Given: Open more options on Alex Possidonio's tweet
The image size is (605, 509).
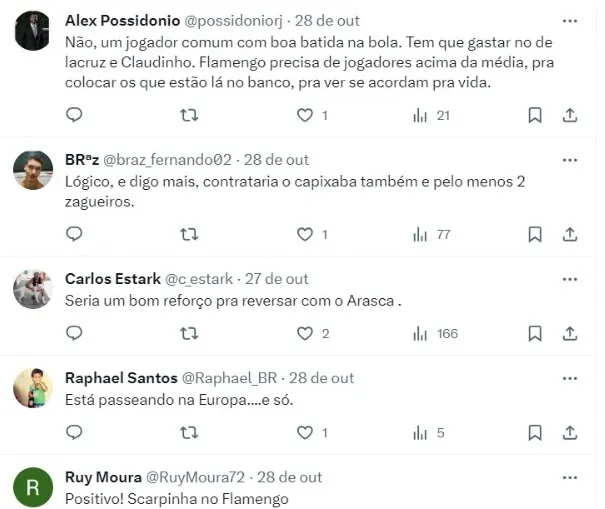Looking at the screenshot, I should click(569, 20).
